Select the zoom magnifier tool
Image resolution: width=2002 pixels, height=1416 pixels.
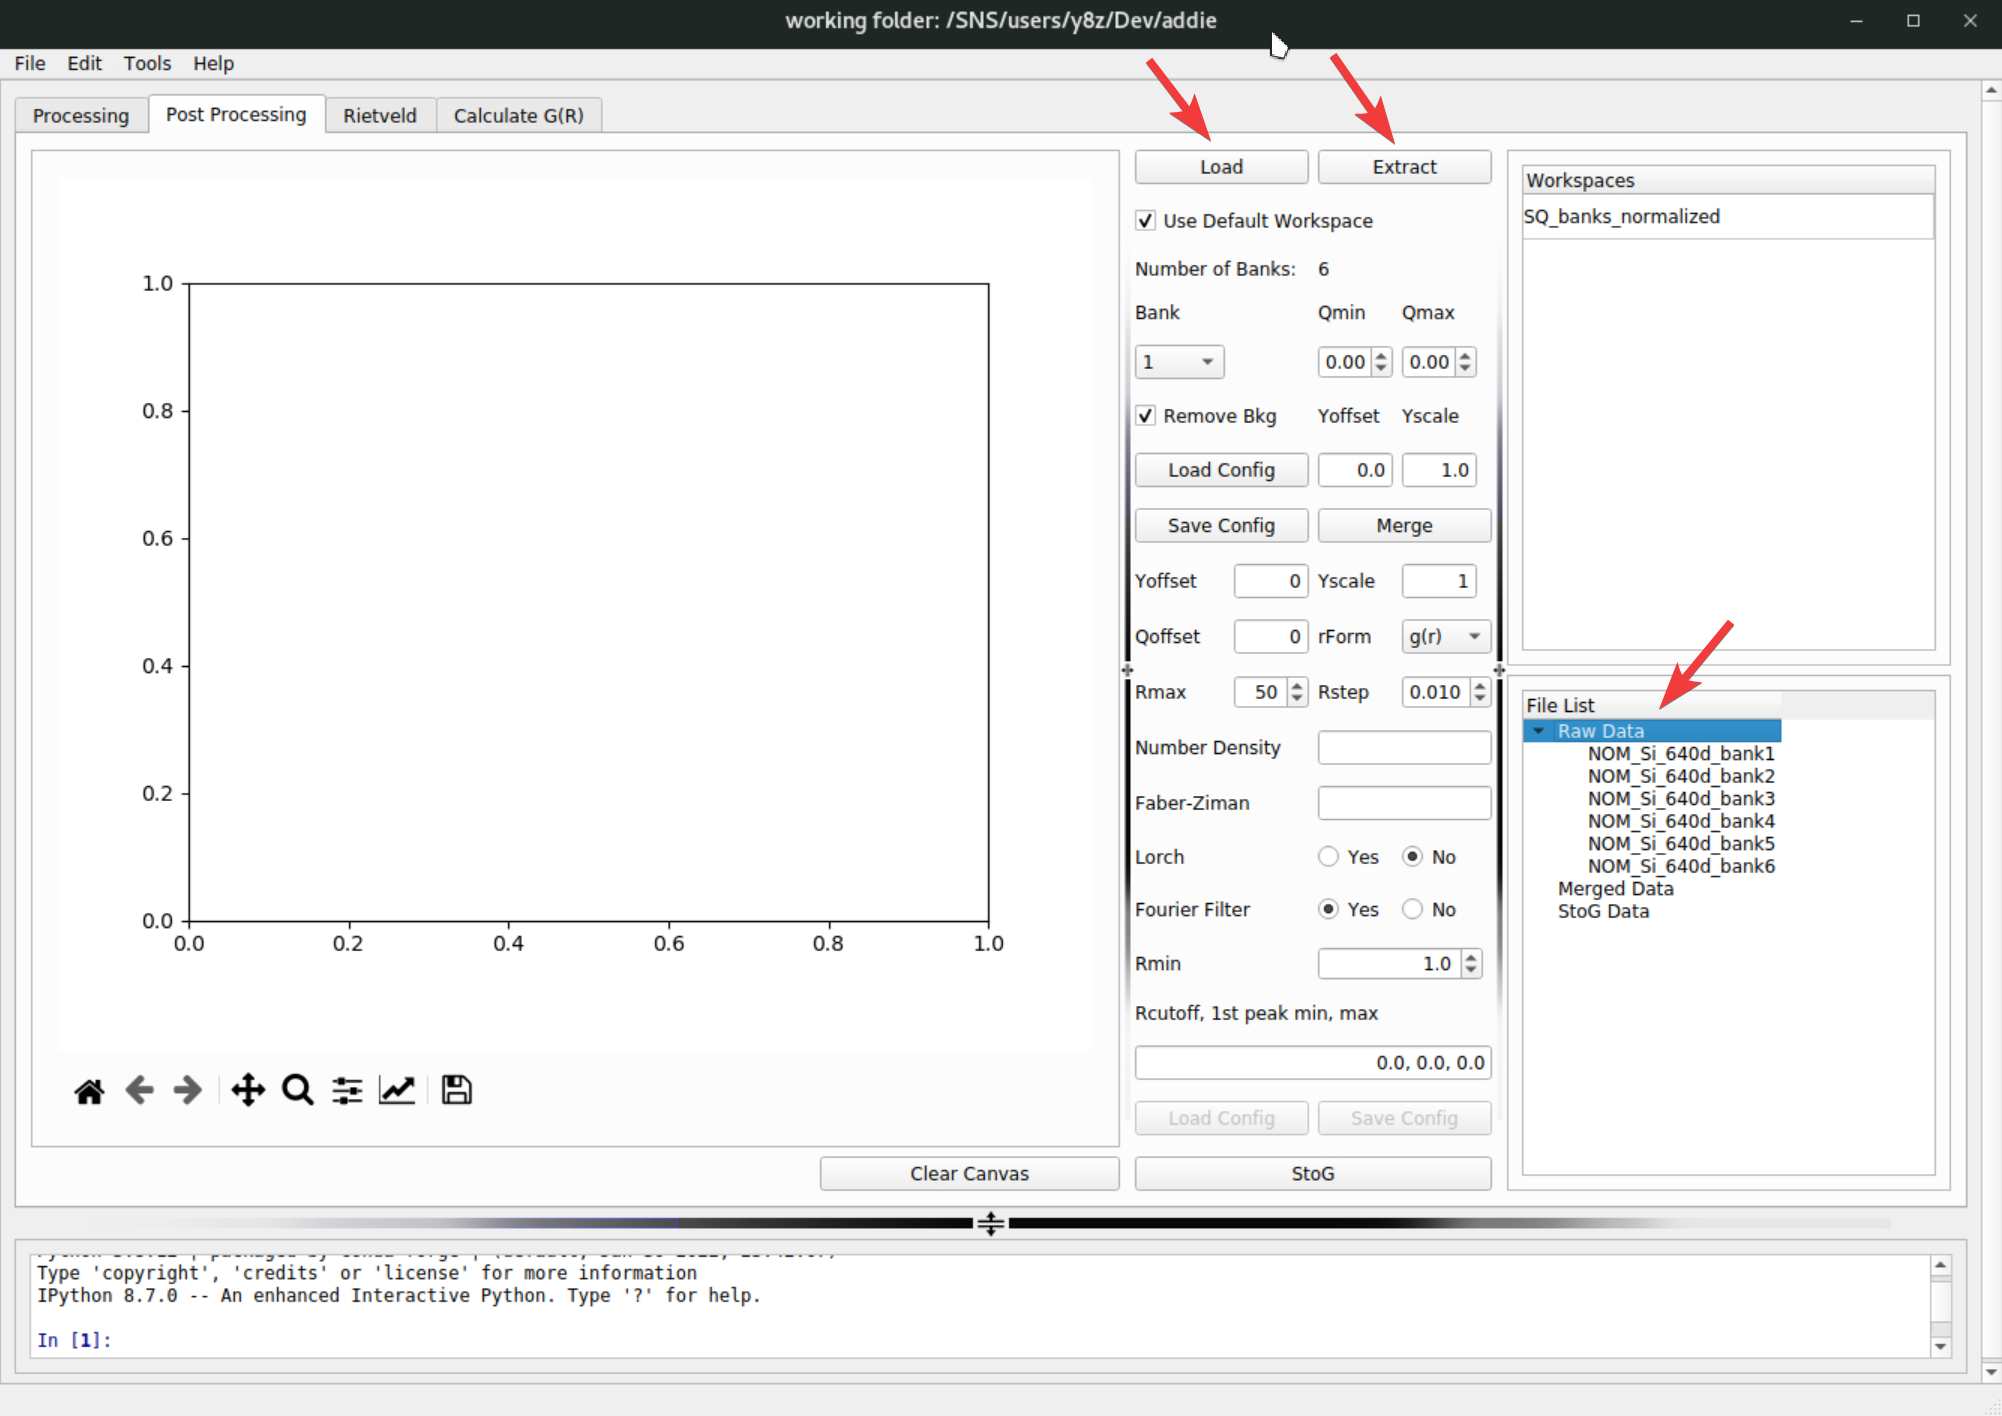(x=297, y=1090)
